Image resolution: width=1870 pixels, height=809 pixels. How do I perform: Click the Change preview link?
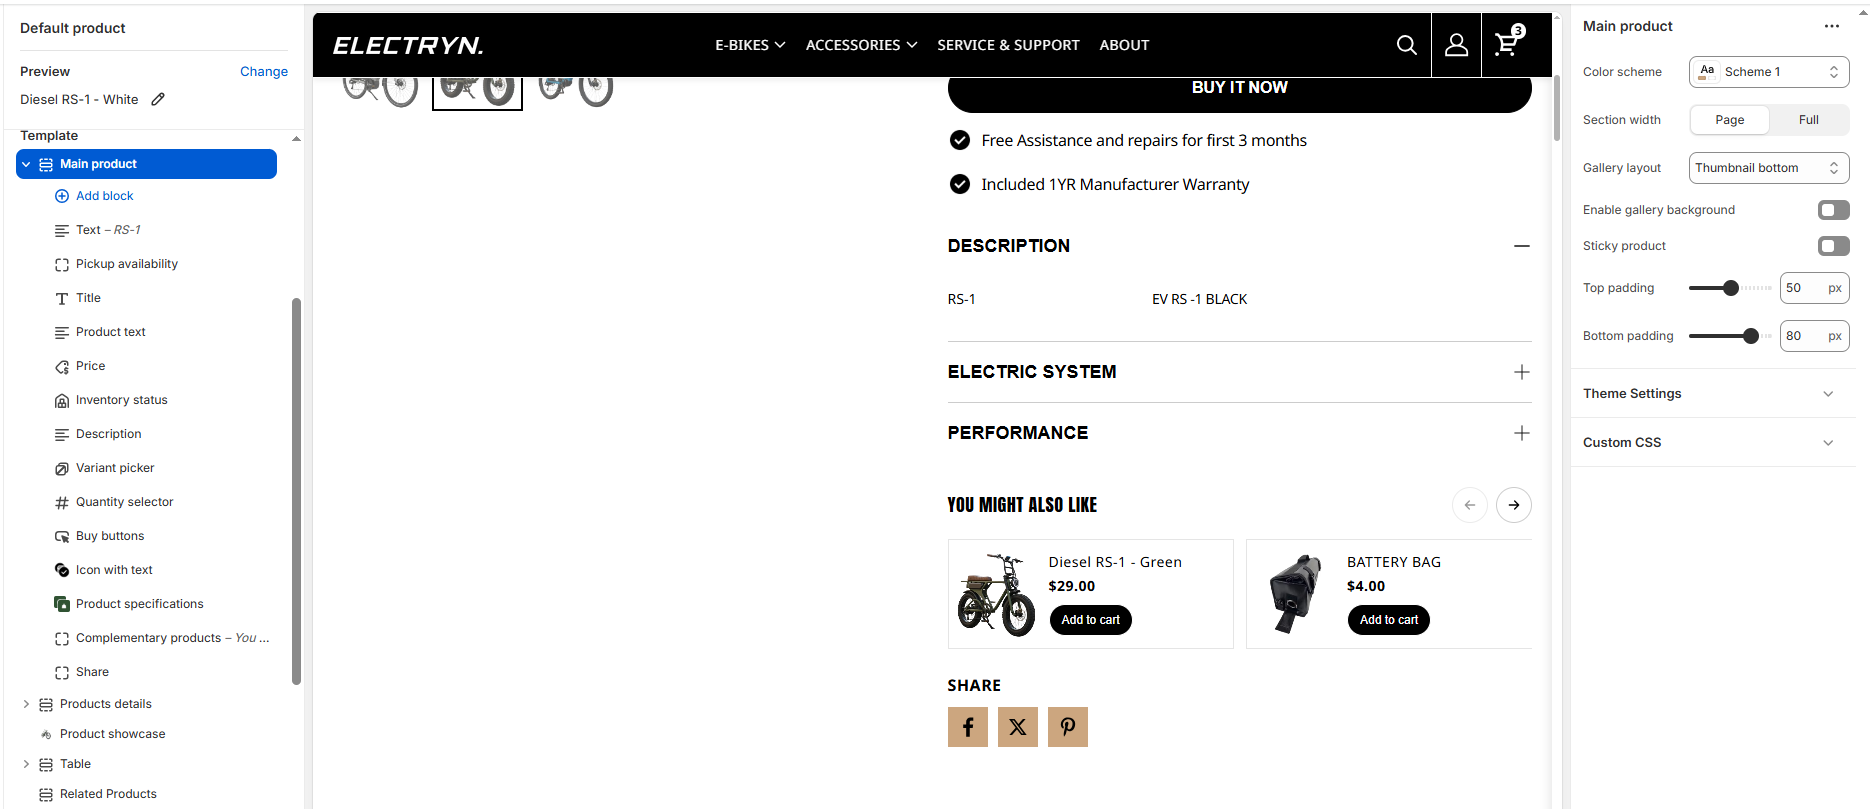pyautogui.click(x=264, y=72)
